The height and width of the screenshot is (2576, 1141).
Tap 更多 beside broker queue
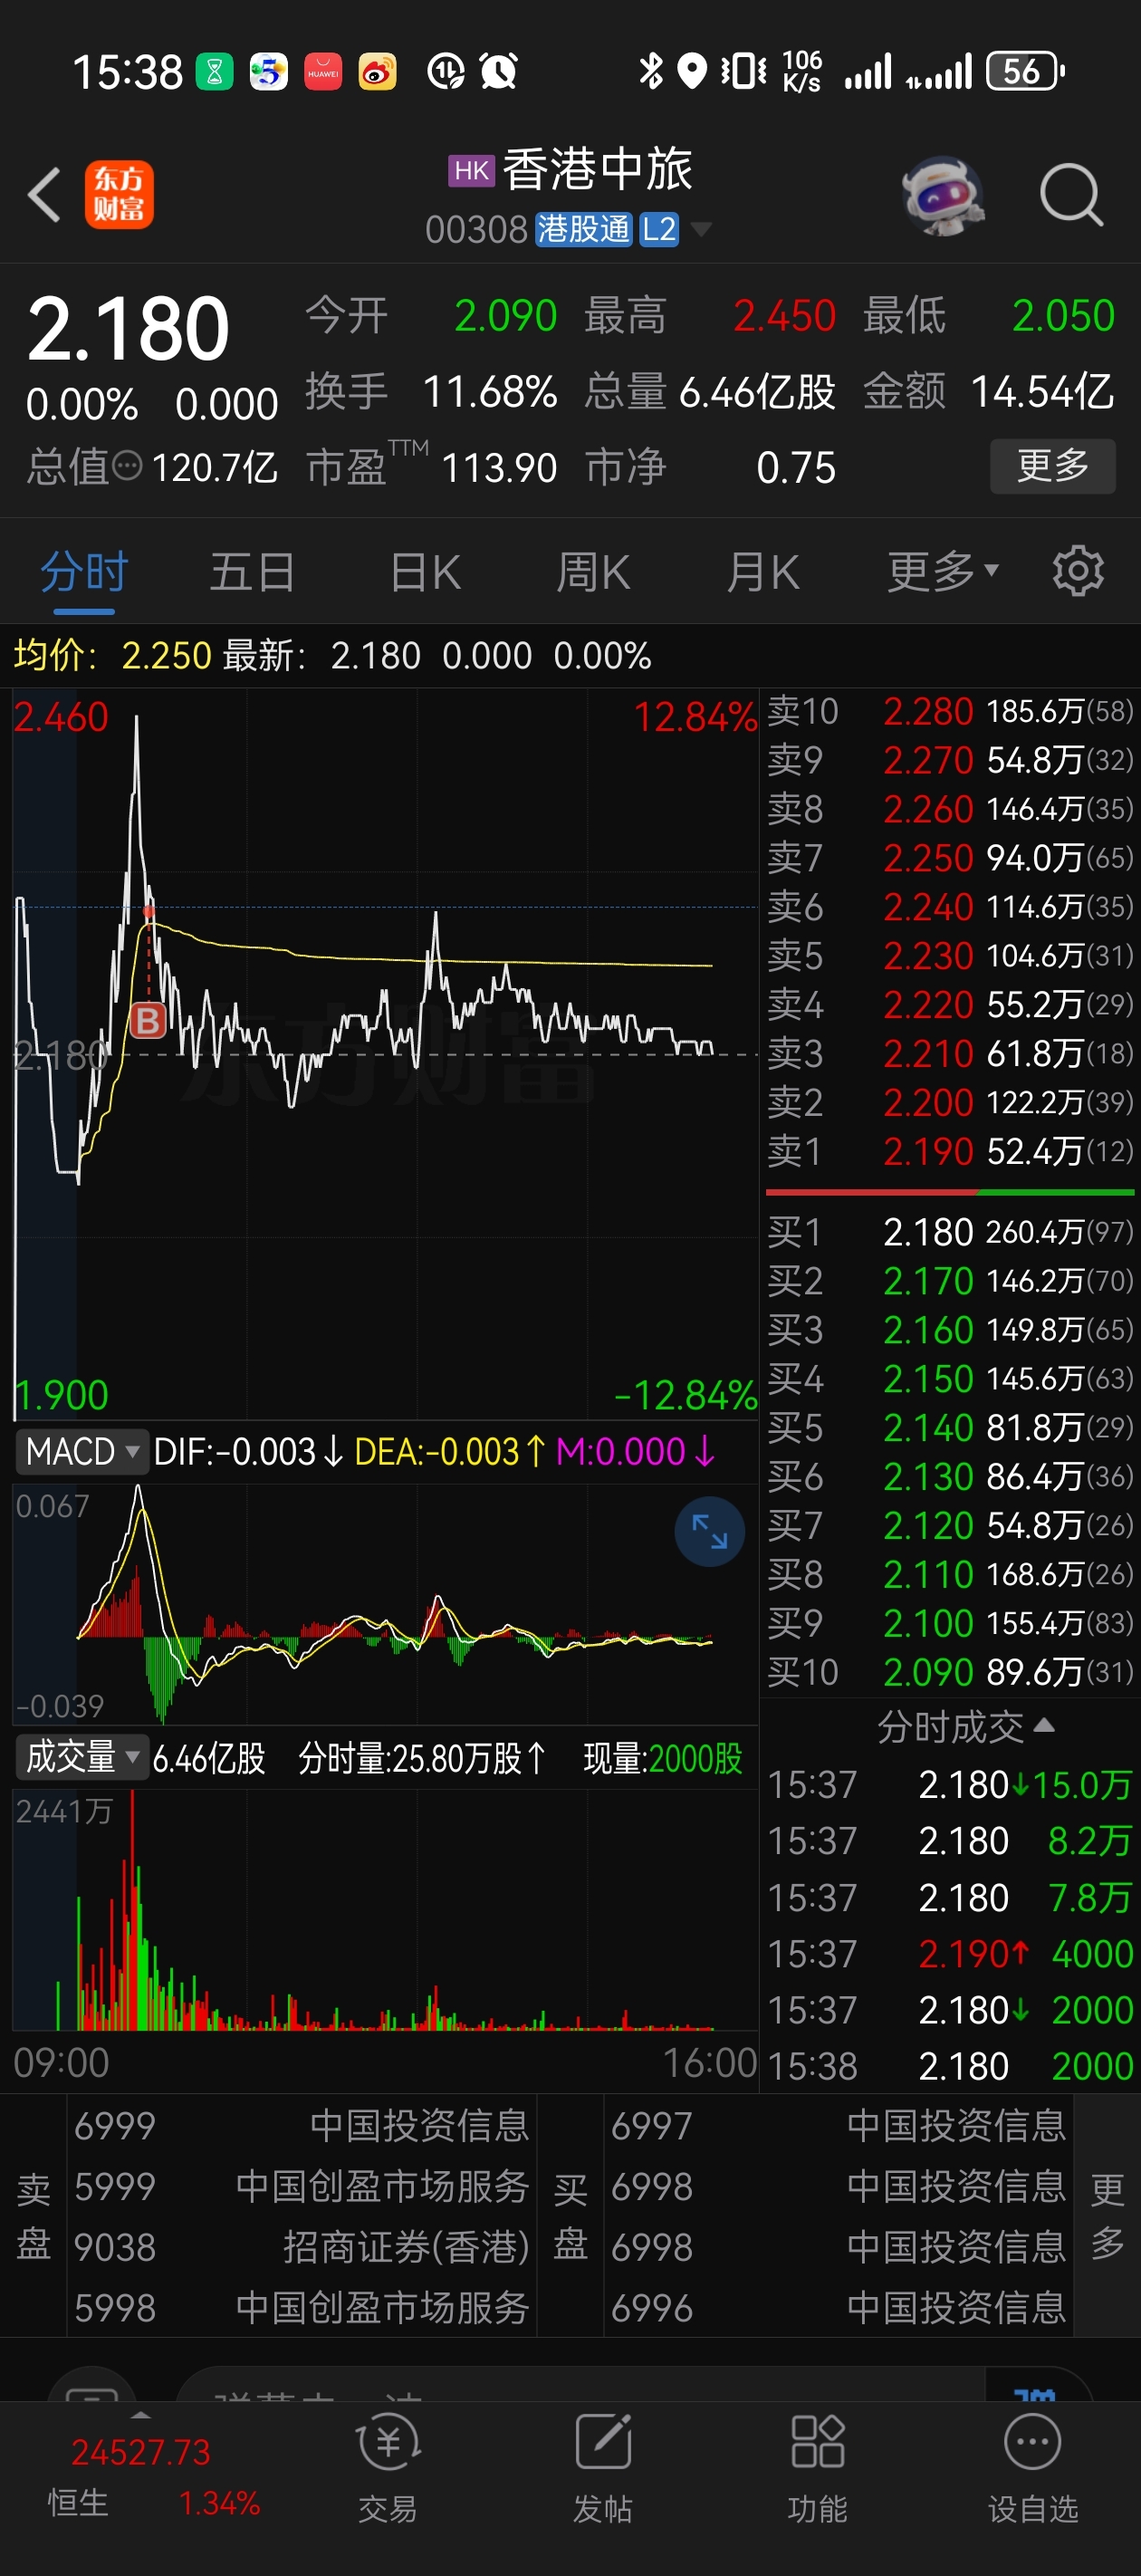(x=1106, y=2216)
